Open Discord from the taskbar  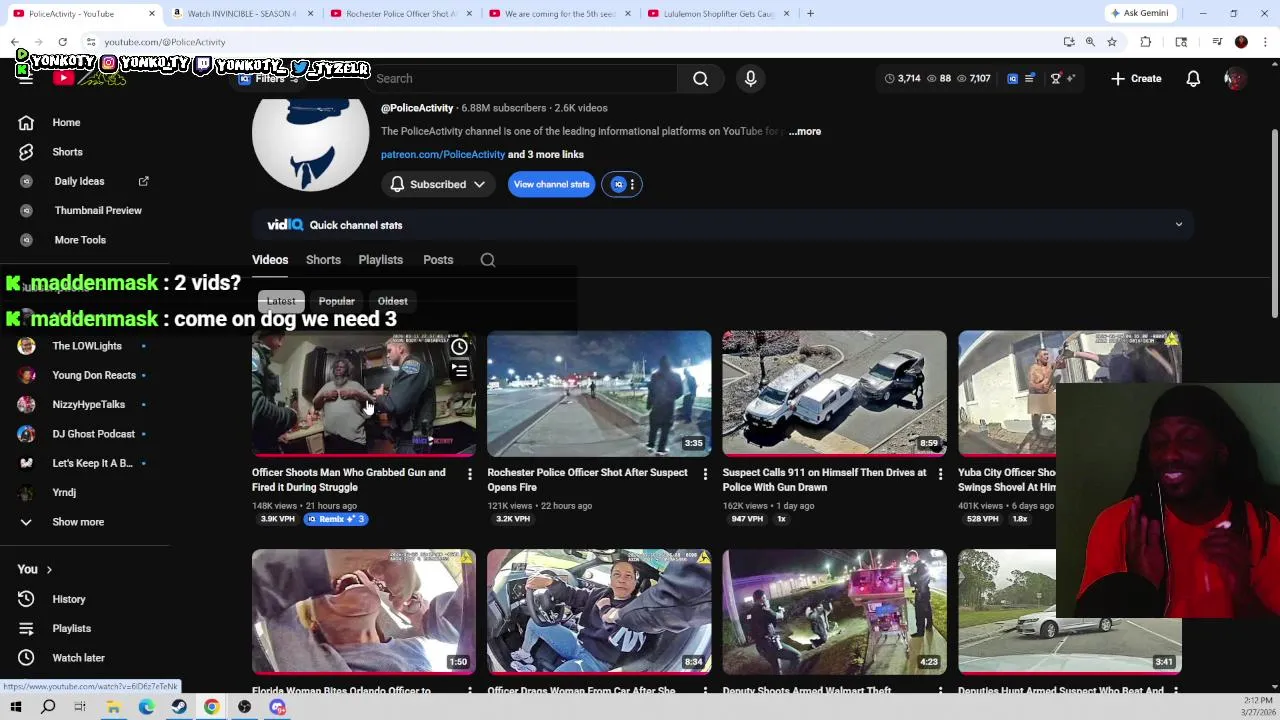(277, 707)
